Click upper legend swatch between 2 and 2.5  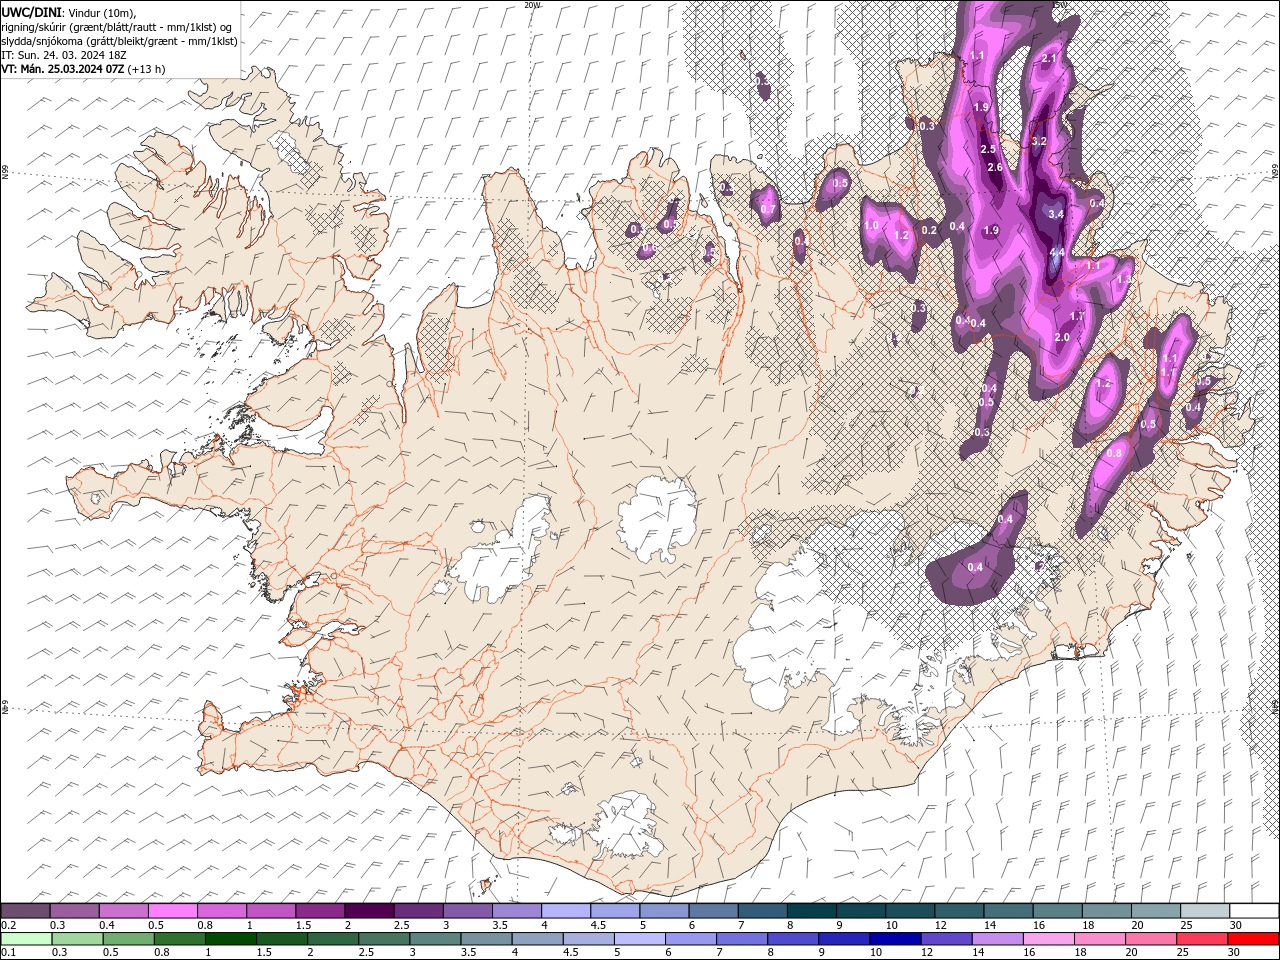368,911
